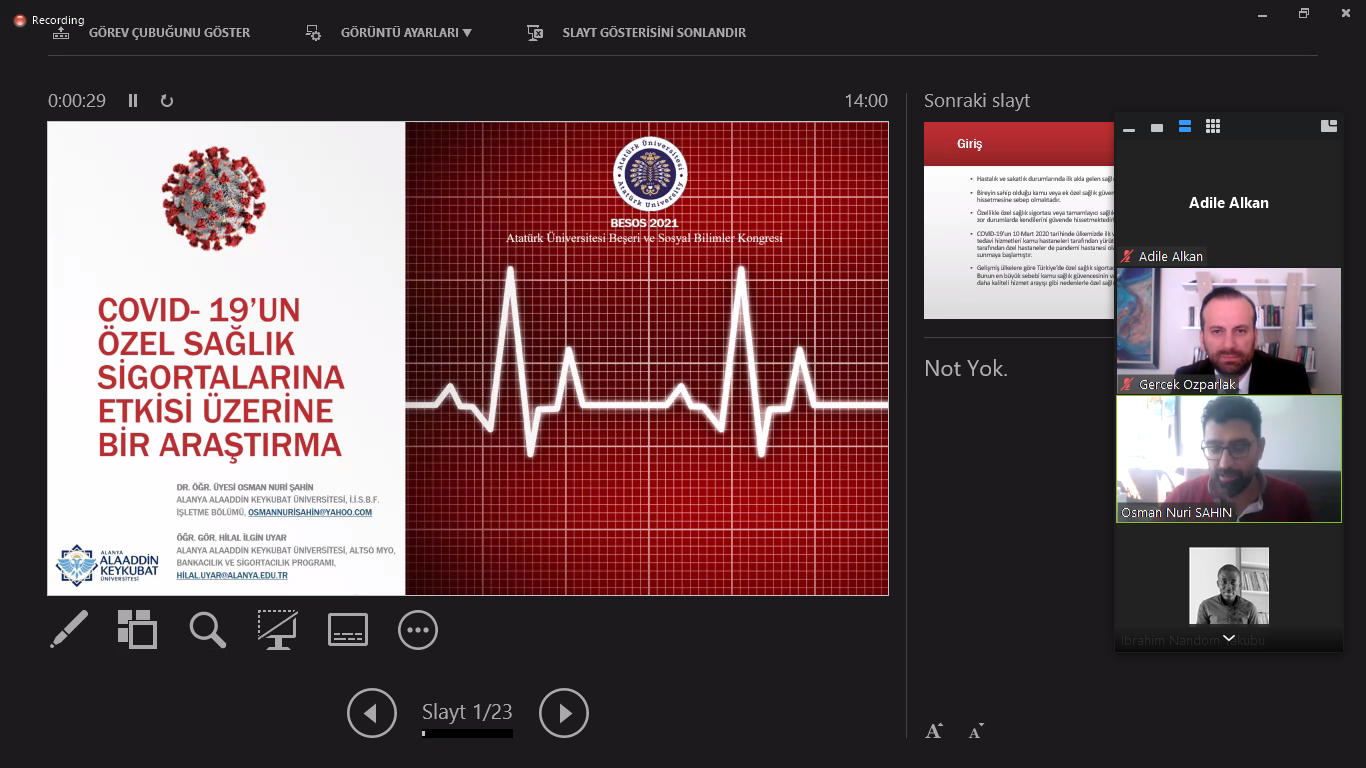Shrink the notes text size
This screenshot has width=1366, height=768.
(976, 731)
